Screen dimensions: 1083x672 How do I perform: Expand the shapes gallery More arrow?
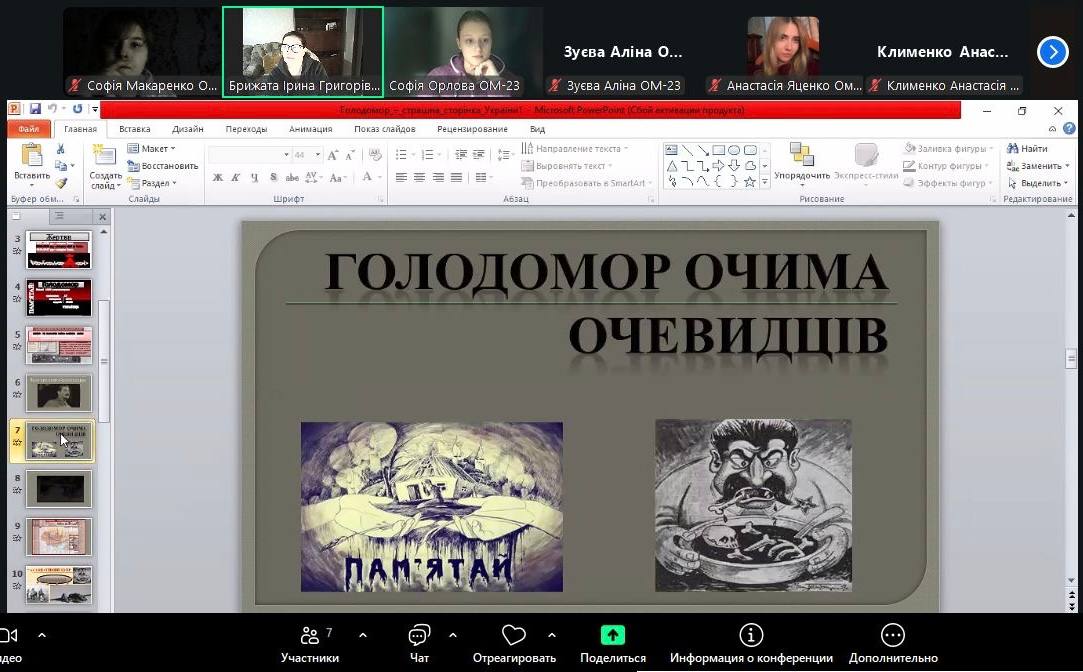click(764, 182)
